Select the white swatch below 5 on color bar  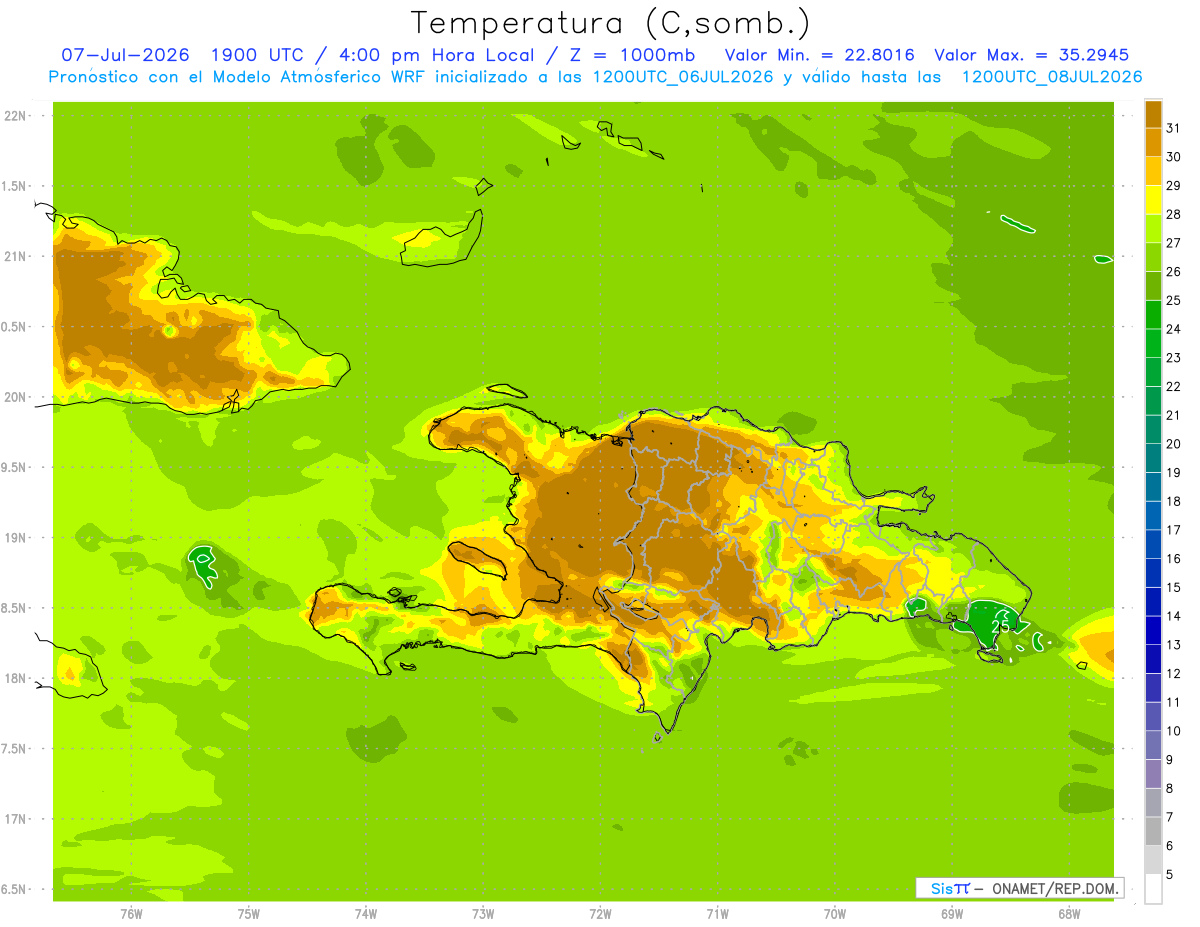tap(1153, 889)
